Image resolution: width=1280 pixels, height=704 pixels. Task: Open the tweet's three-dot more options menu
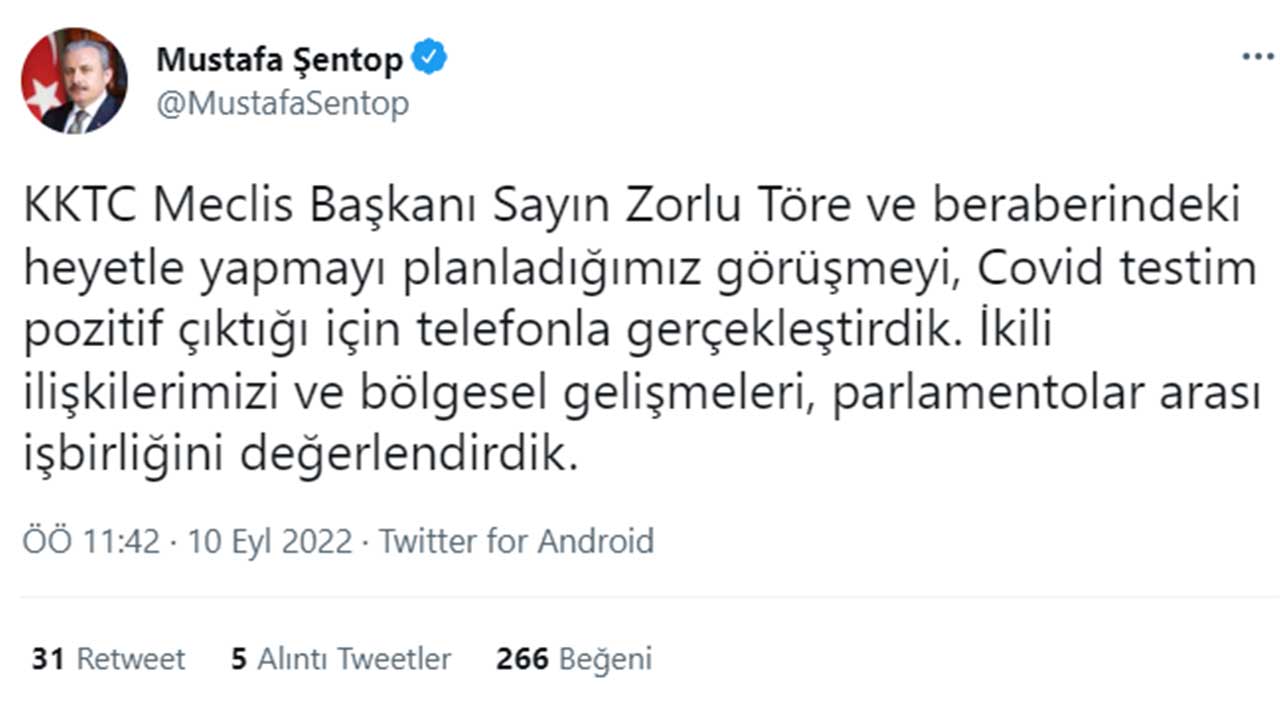click(1257, 57)
